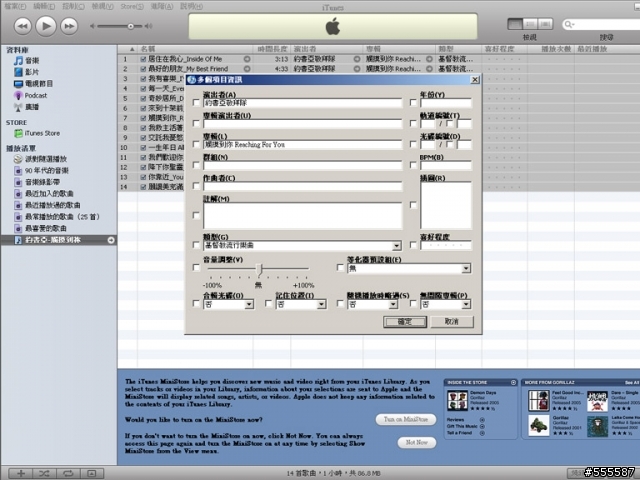Open the 記住位置(I) dropdown

click(x=321, y=304)
